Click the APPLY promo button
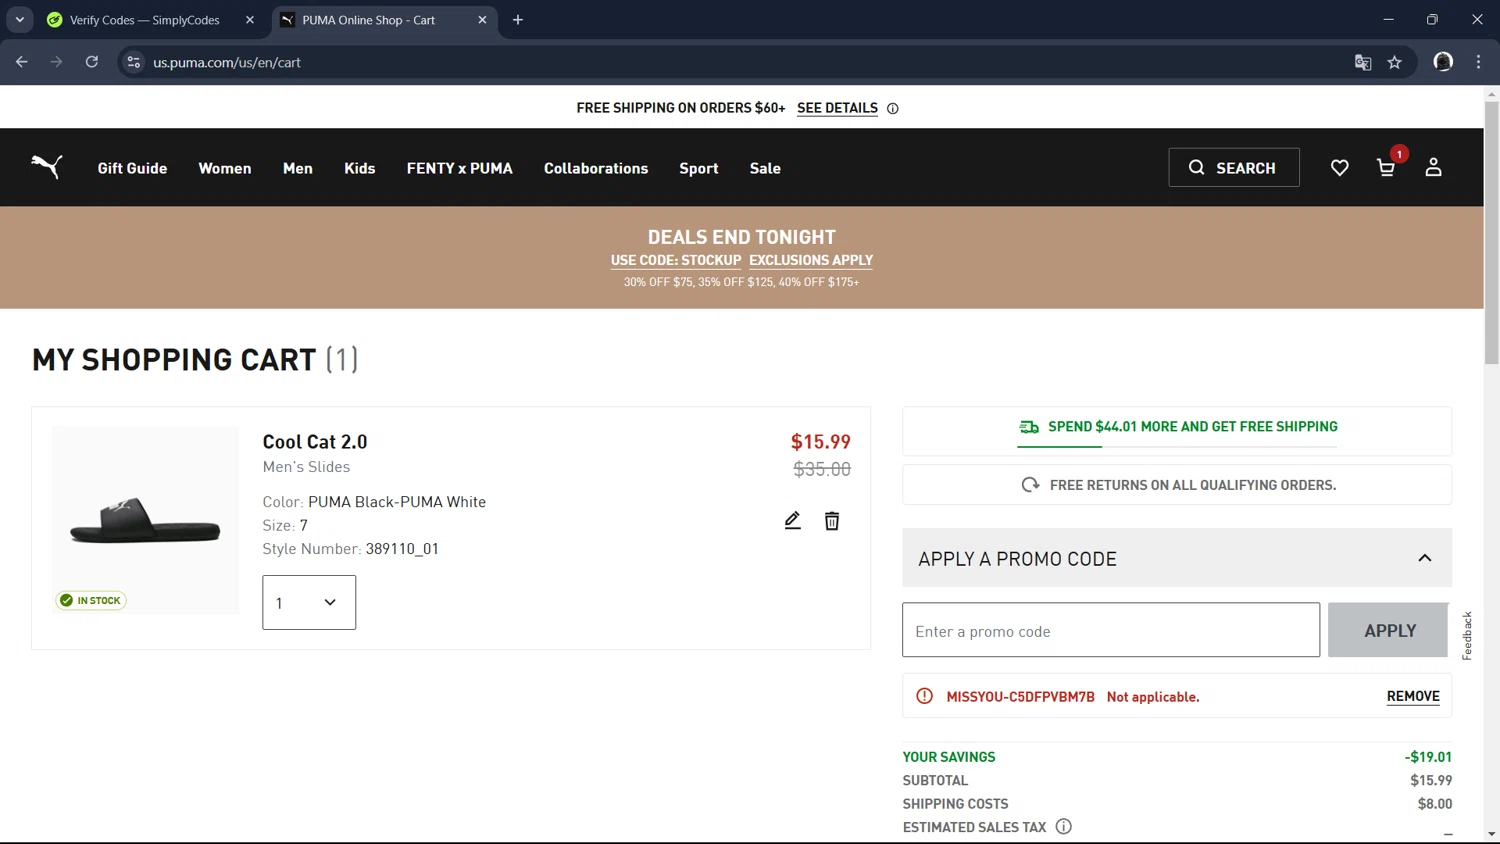The width and height of the screenshot is (1500, 844). point(1389,630)
